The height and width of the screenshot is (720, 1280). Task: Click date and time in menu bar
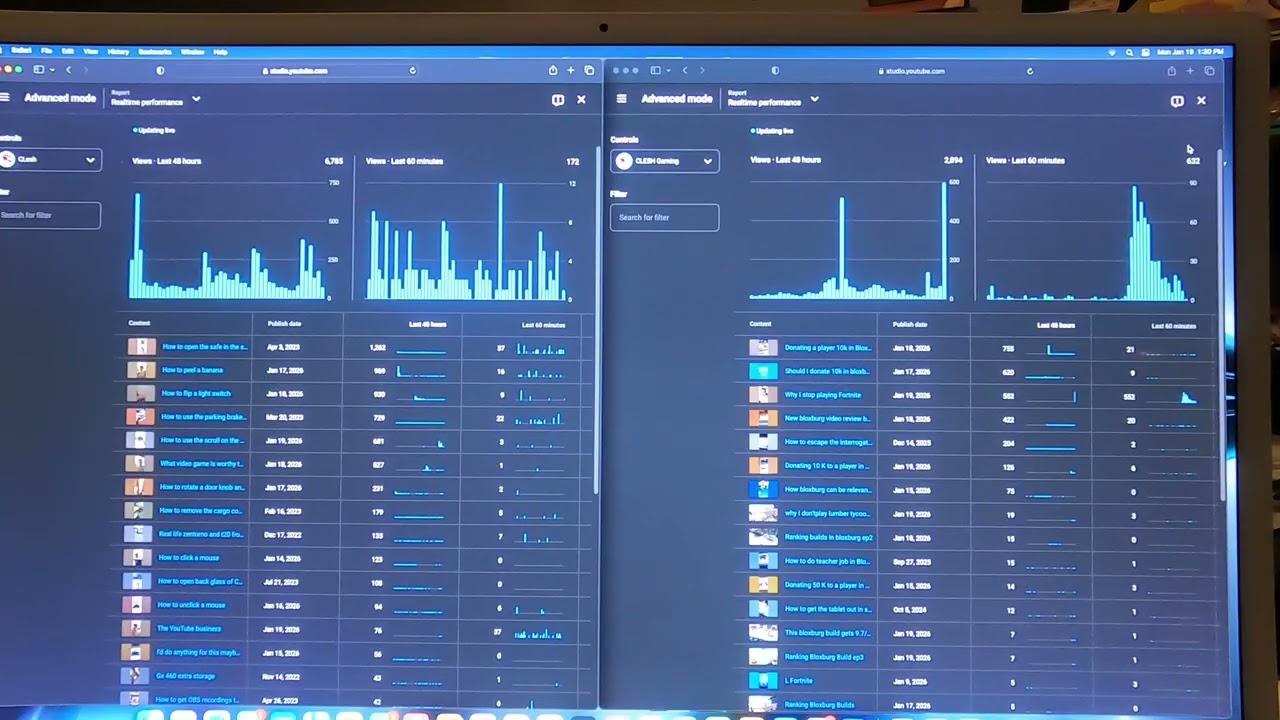tap(1190, 52)
